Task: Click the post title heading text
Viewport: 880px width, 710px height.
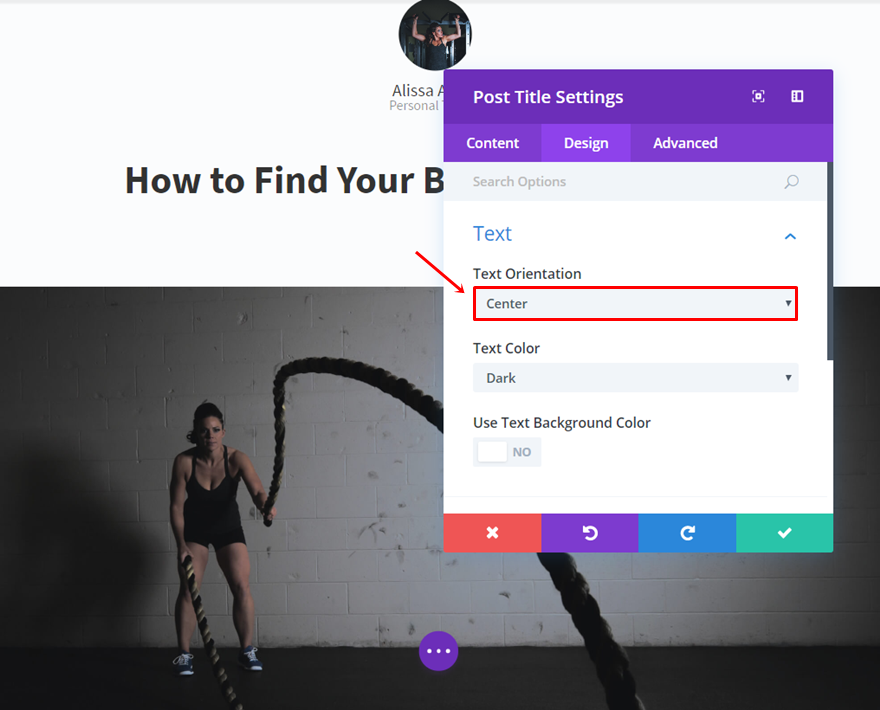Action: (285, 180)
